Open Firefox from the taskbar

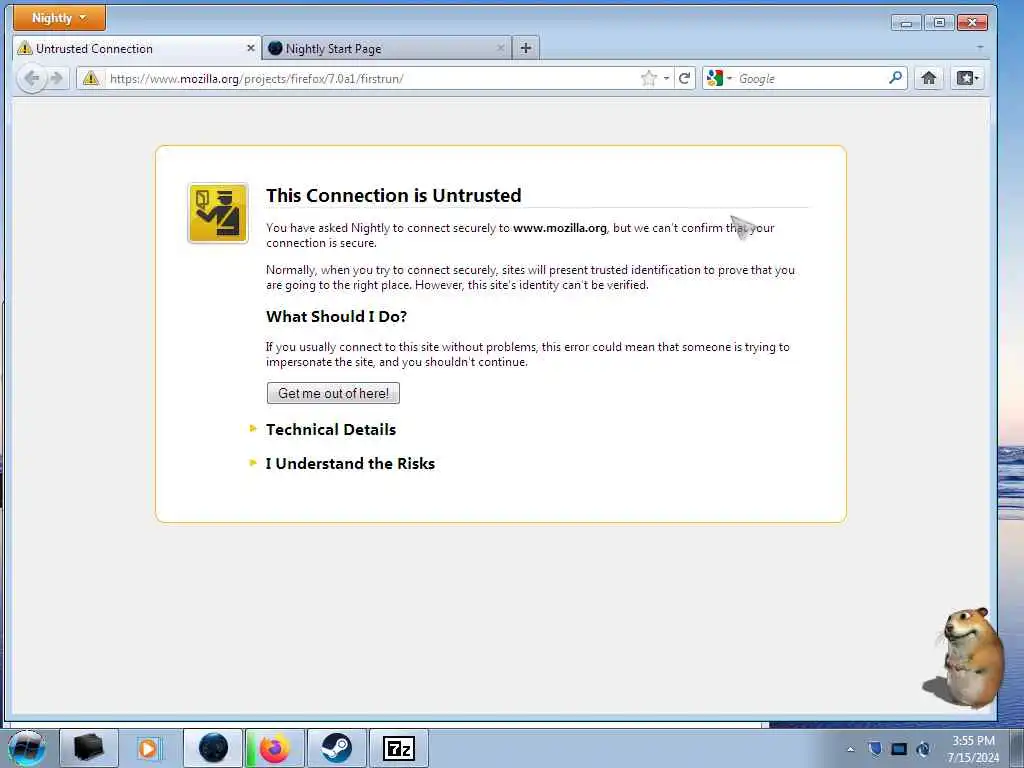click(x=274, y=748)
